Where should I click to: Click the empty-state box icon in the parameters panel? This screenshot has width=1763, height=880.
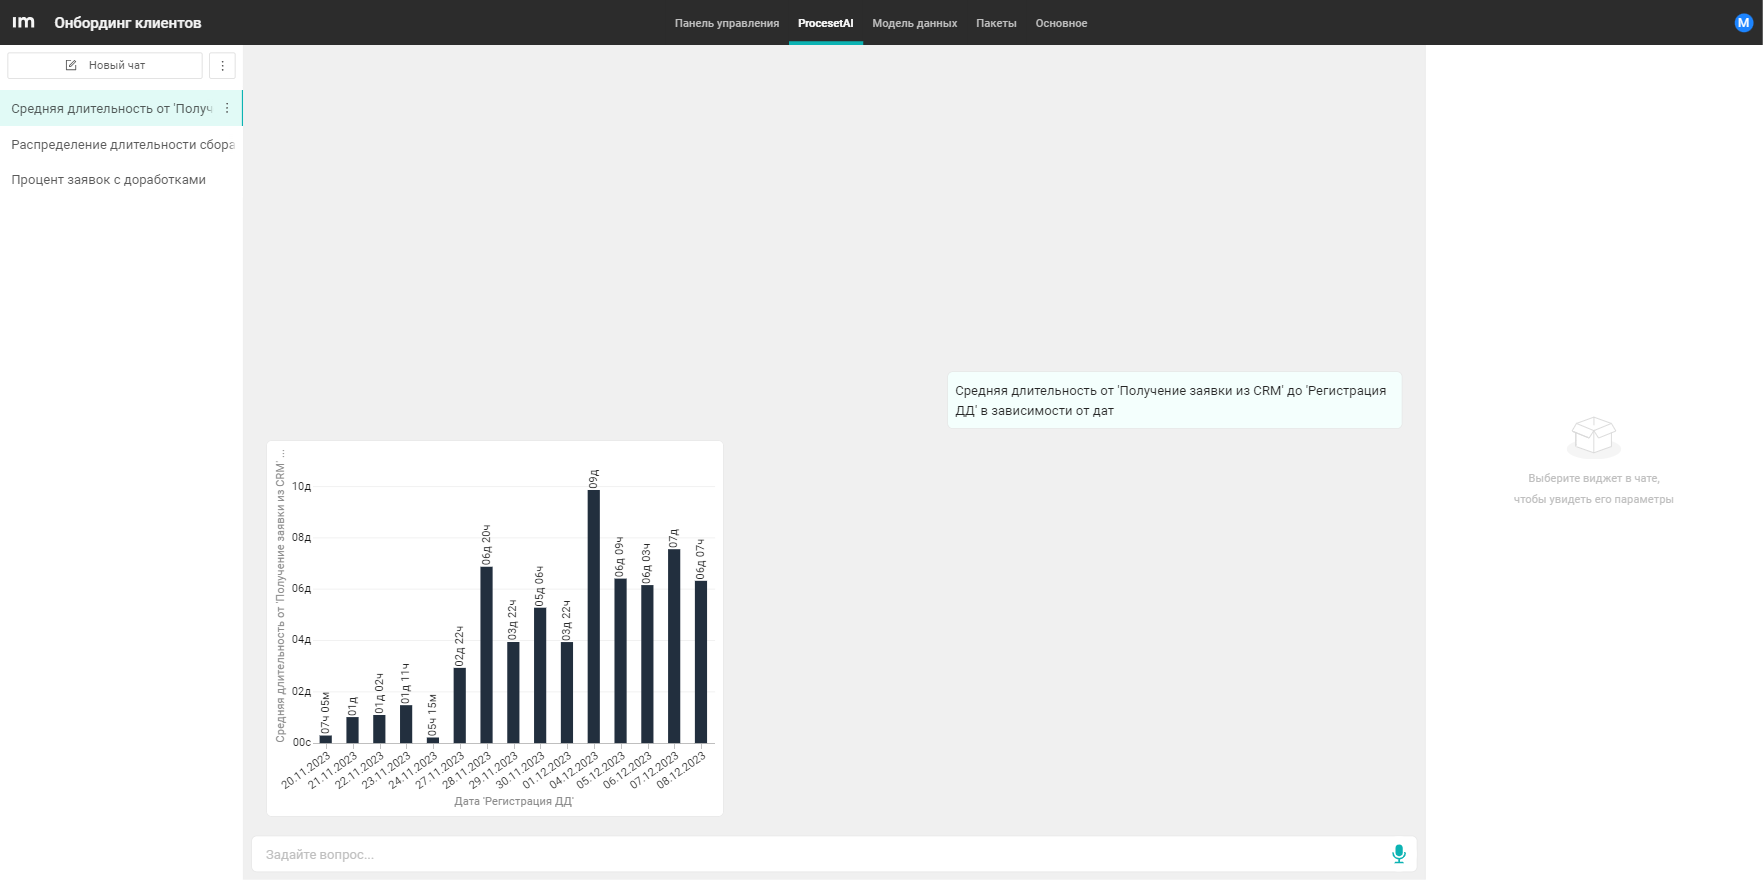tap(1593, 436)
